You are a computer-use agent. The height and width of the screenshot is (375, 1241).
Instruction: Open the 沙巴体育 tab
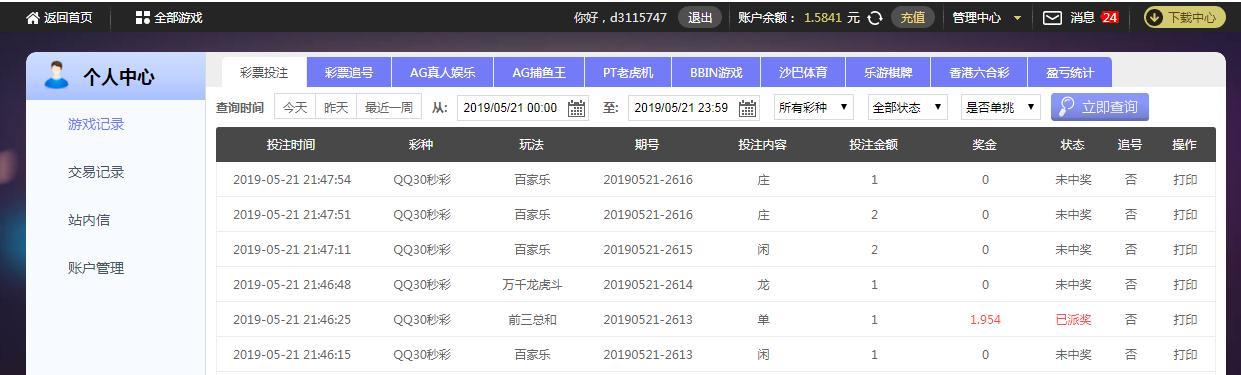pos(803,73)
